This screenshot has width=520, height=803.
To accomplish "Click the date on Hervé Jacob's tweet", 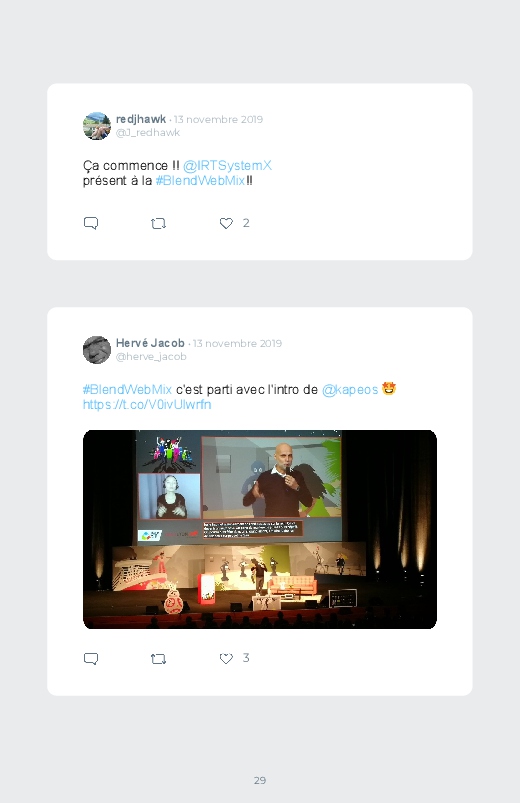I will (237, 343).
